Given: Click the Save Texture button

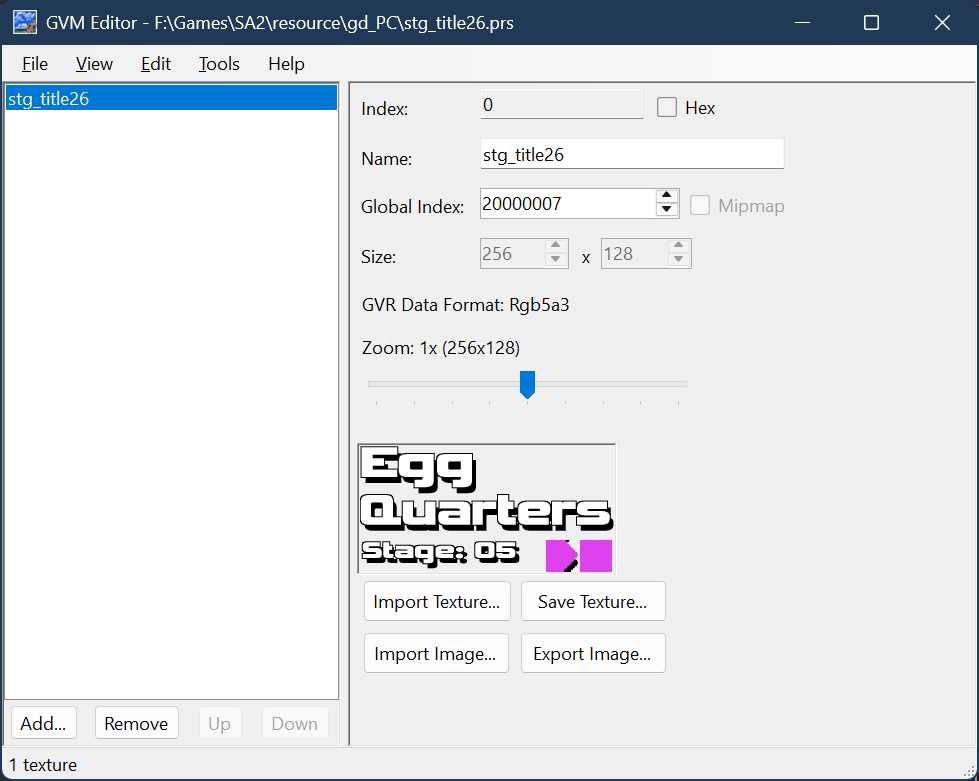Looking at the screenshot, I should coord(592,602).
